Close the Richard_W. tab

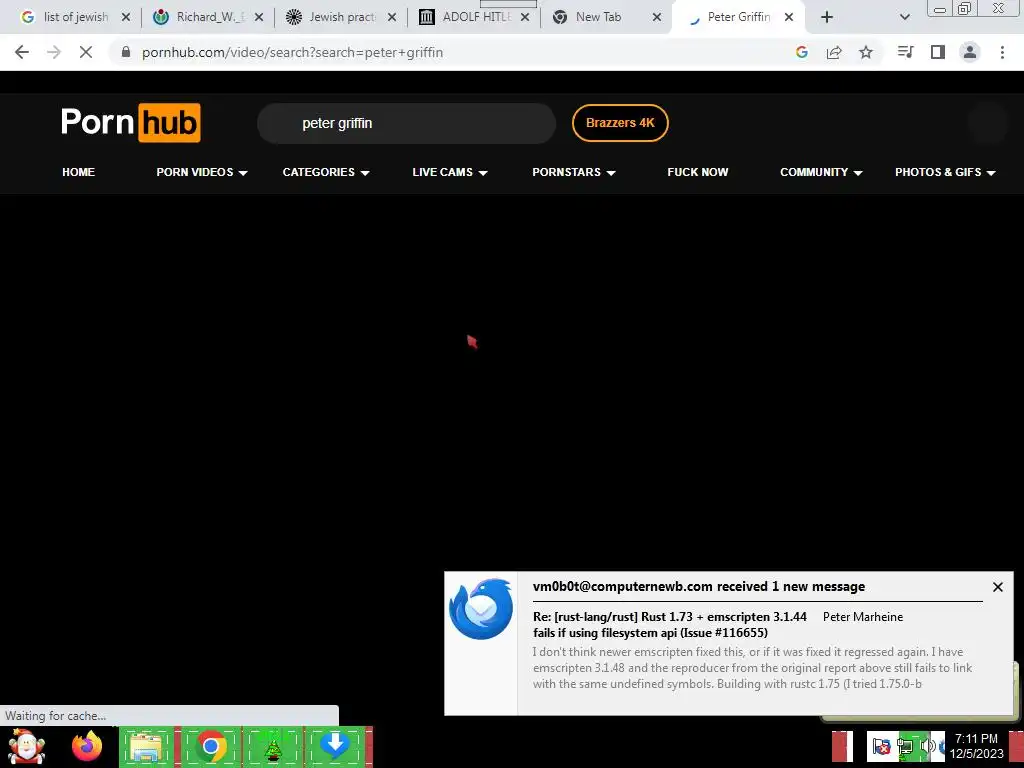click(259, 17)
